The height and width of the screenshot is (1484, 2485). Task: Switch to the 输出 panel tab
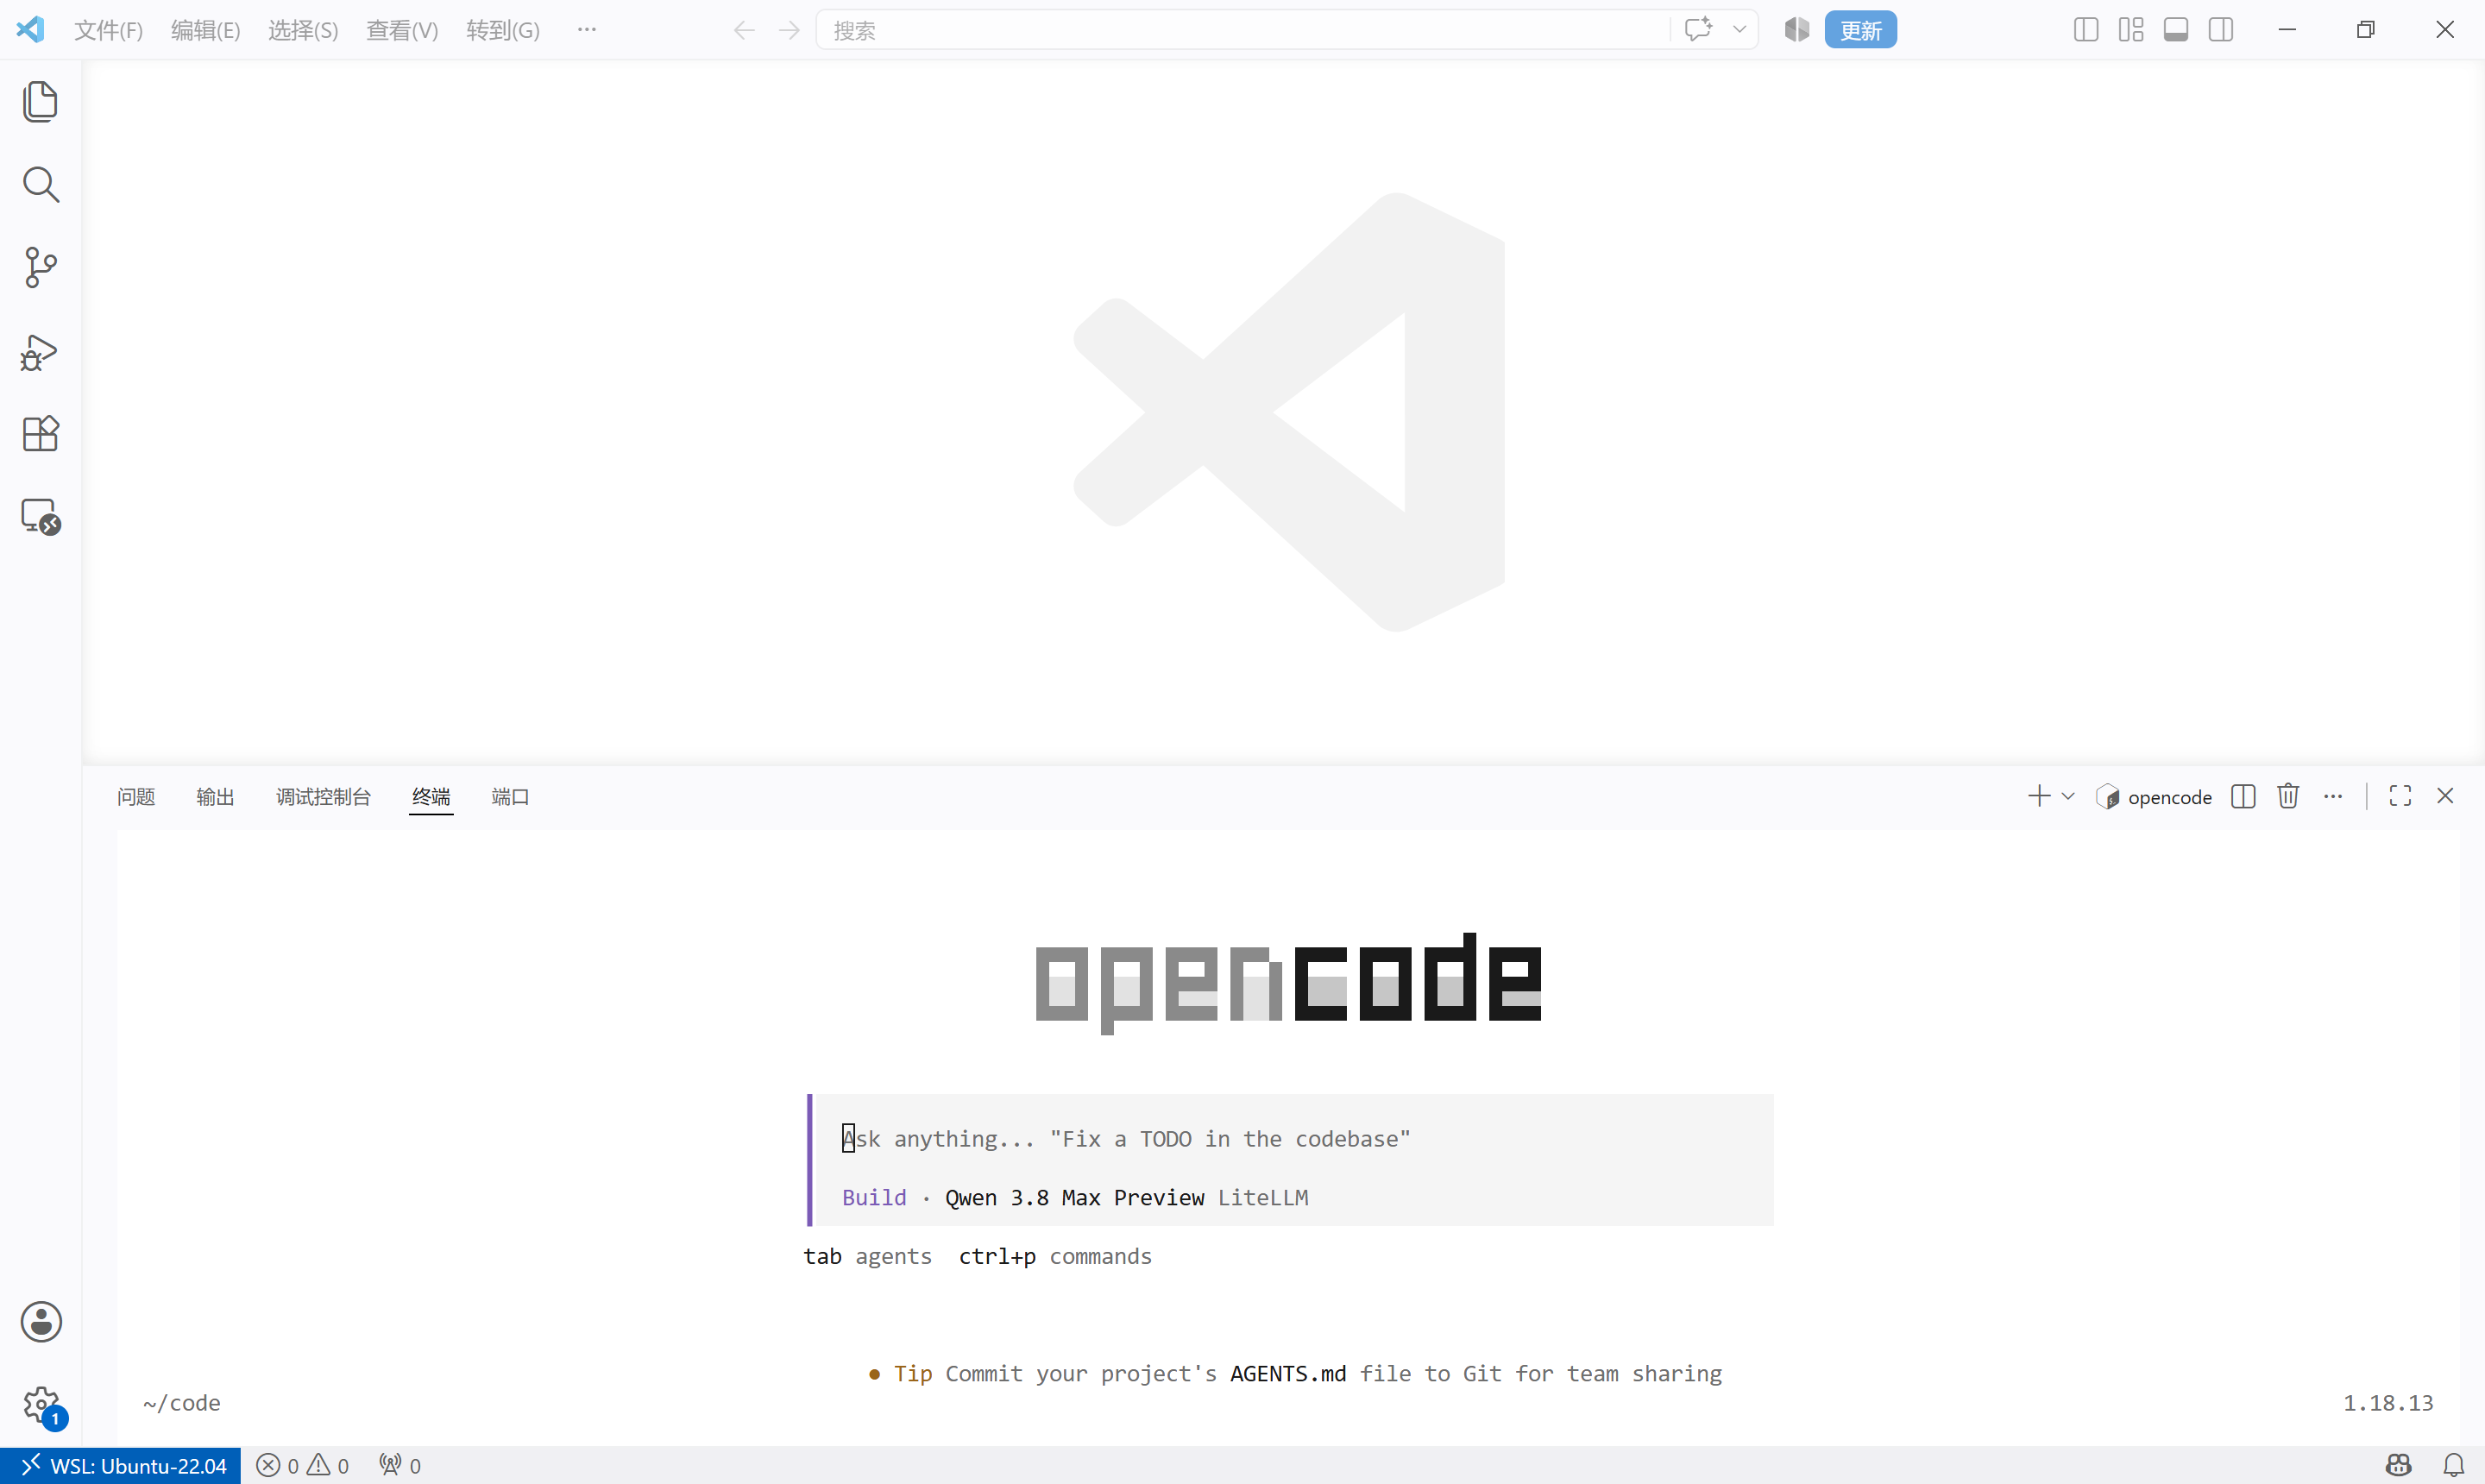click(x=215, y=797)
